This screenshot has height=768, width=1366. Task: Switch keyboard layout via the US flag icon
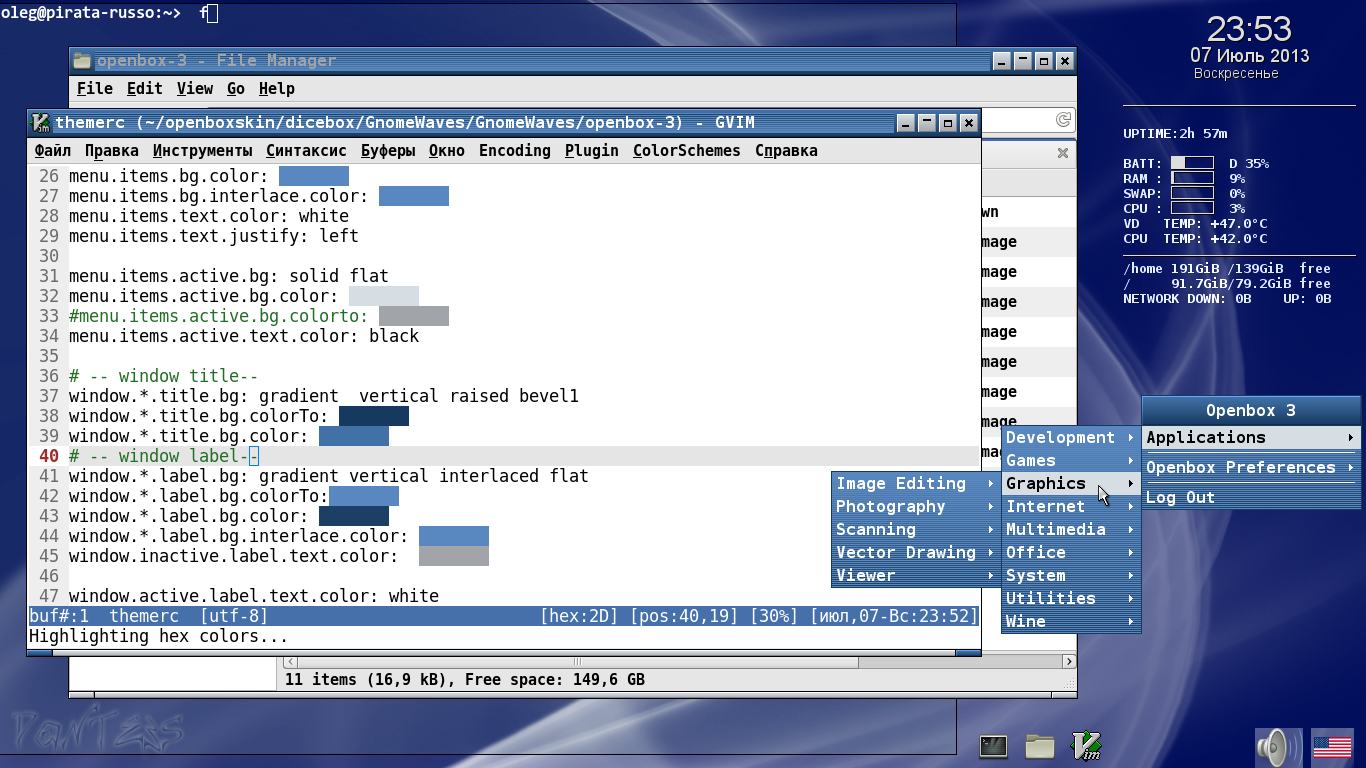[x=1332, y=746]
